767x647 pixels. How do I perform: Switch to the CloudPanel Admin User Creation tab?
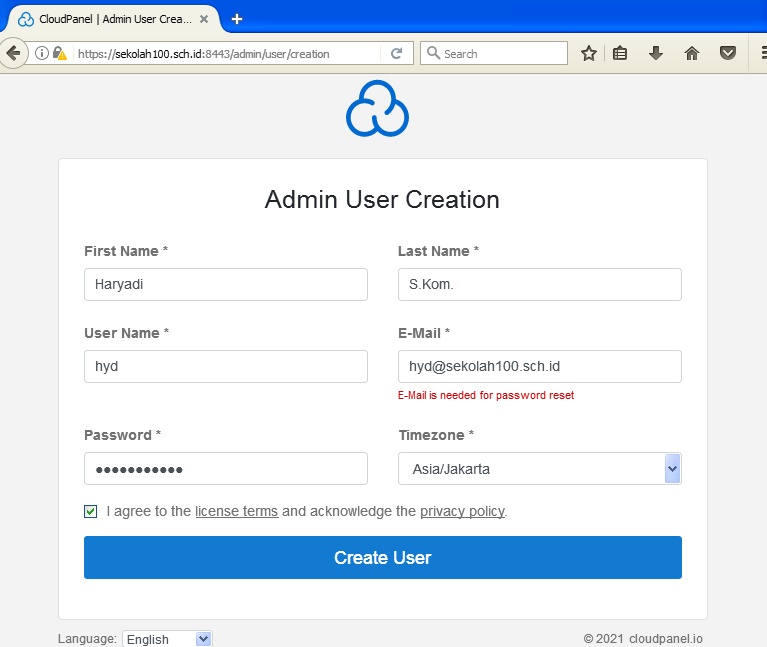click(x=112, y=19)
